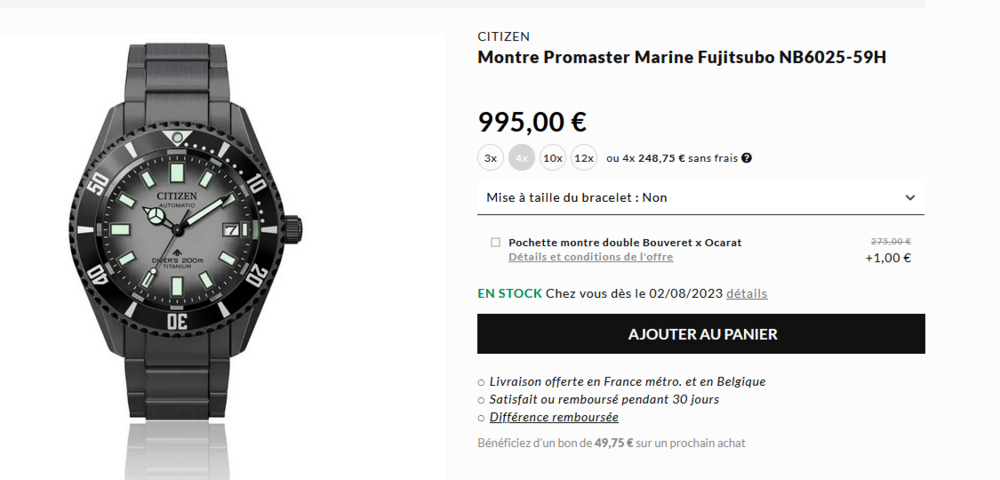The image size is (1000, 480).
Task: Click 'Satisfait ou remboursé pendant 30 jours'
Action: coord(604,399)
